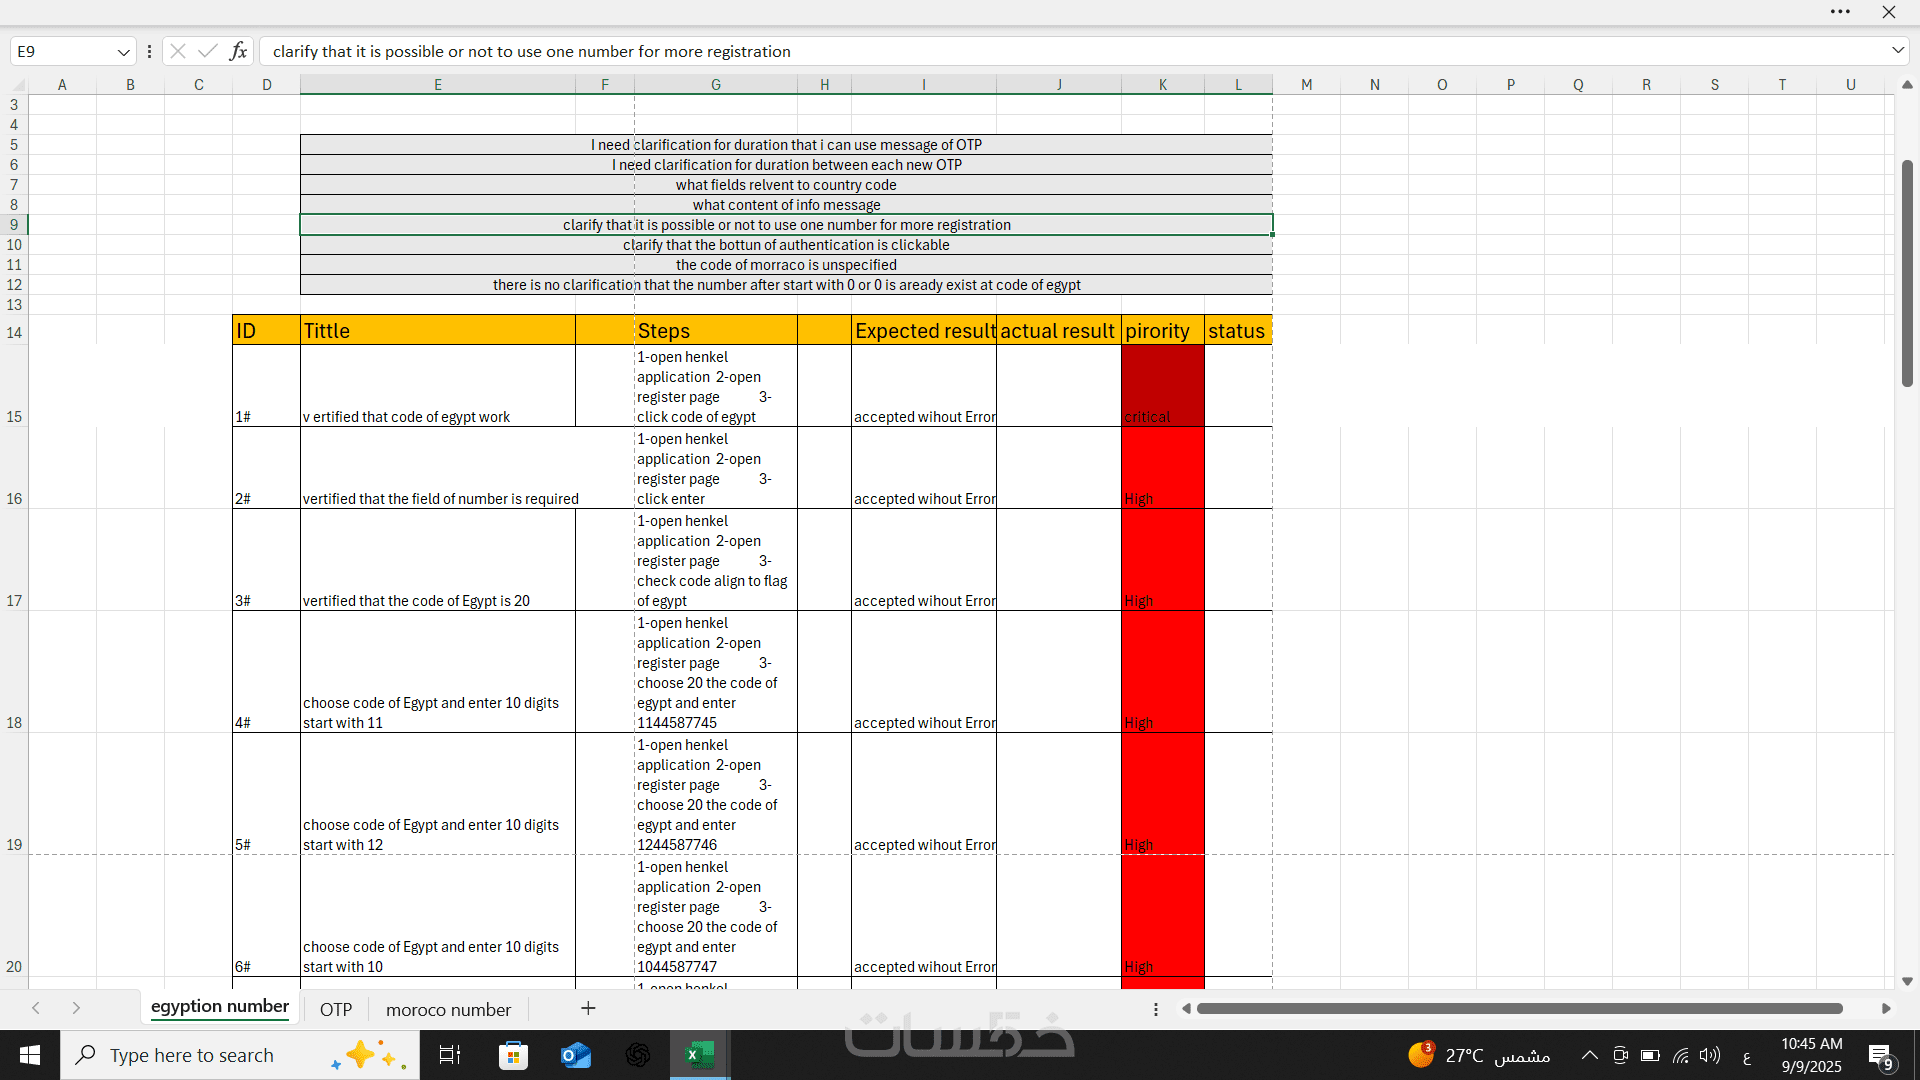
Task: Switch to the moroco number sheet tab
Action: click(x=448, y=1009)
